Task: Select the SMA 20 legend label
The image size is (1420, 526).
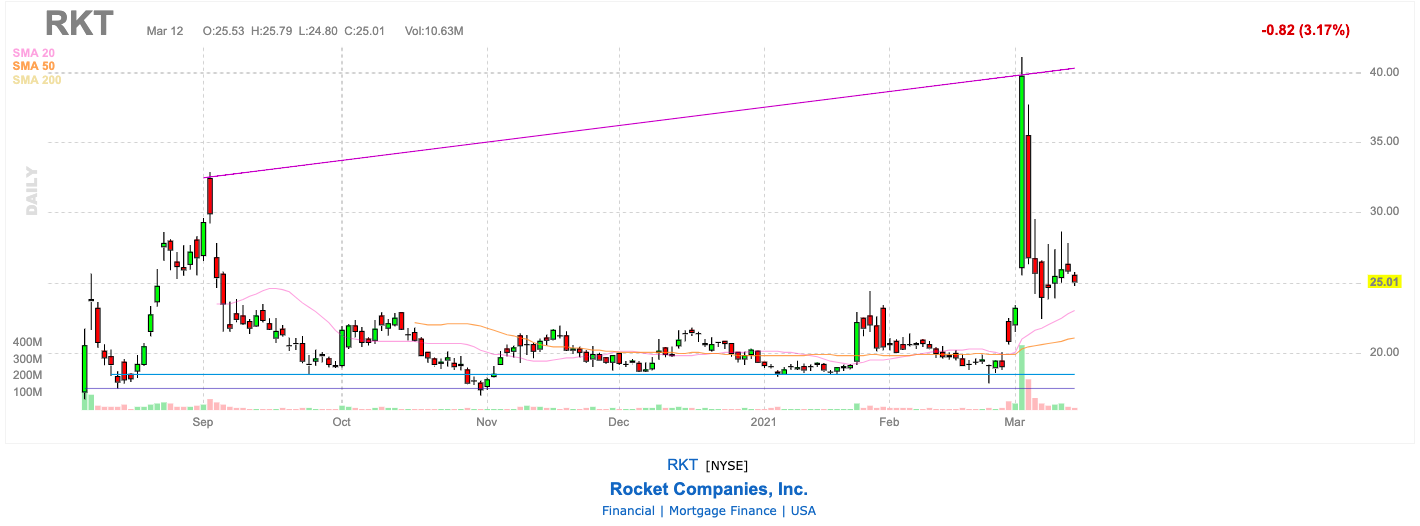Action: coord(31,53)
